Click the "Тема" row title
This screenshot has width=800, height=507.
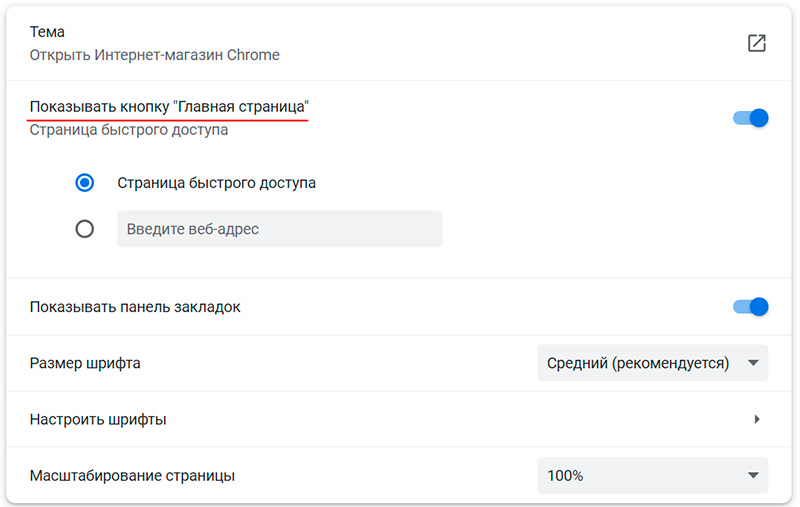[47, 33]
